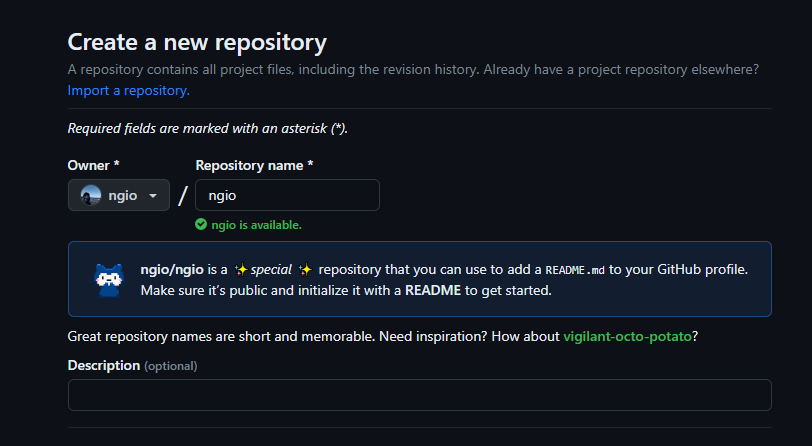Use suggested name vigilant-octo-potato
The width and height of the screenshot is (812, 446).
[627, 336]
